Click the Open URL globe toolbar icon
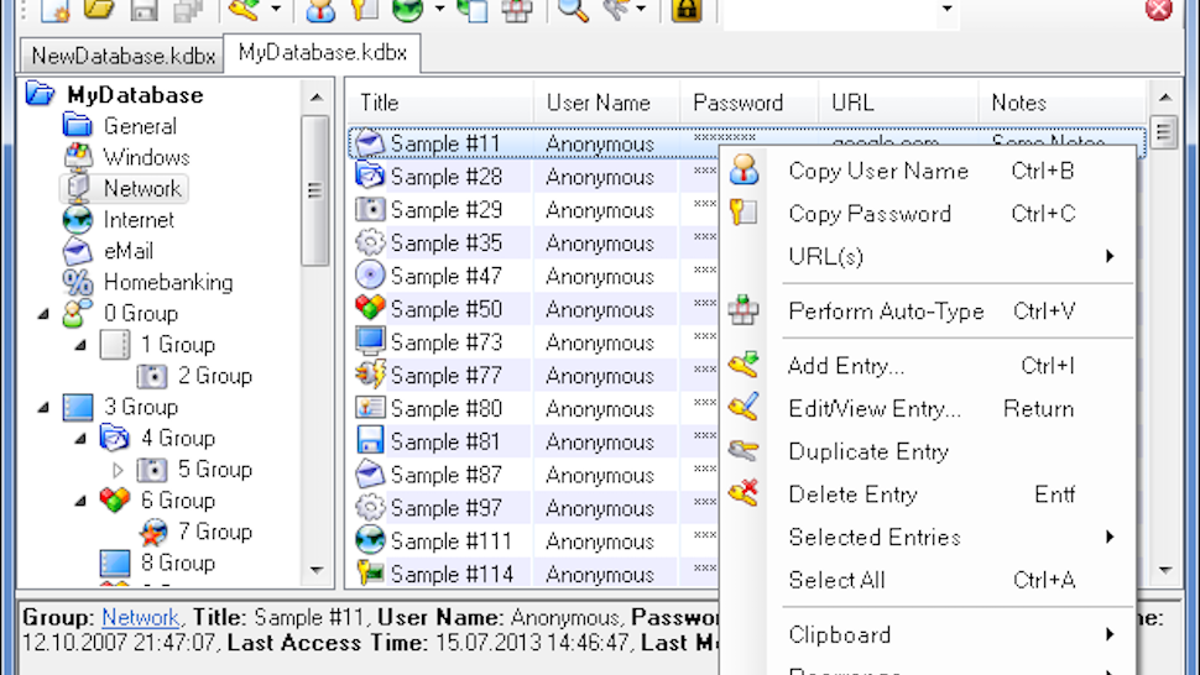The width and height of the screenshot is (1200, 675). (407, 10)
